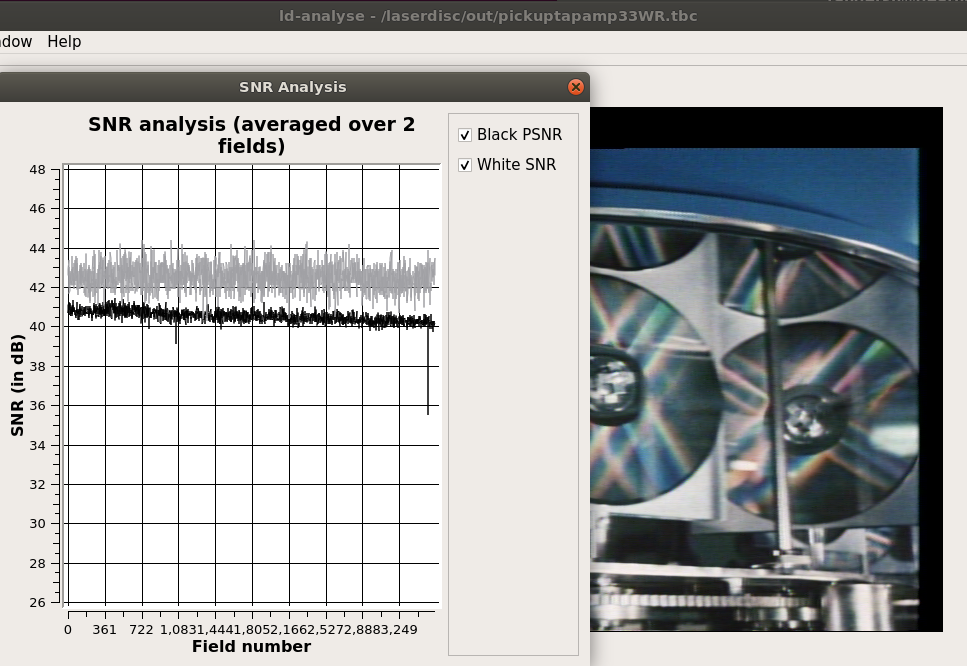967x666 pixels.
Task: Click the 'SNR (in dB)' y-axis label
Action: pyautogui.click(x=18, y=386)
